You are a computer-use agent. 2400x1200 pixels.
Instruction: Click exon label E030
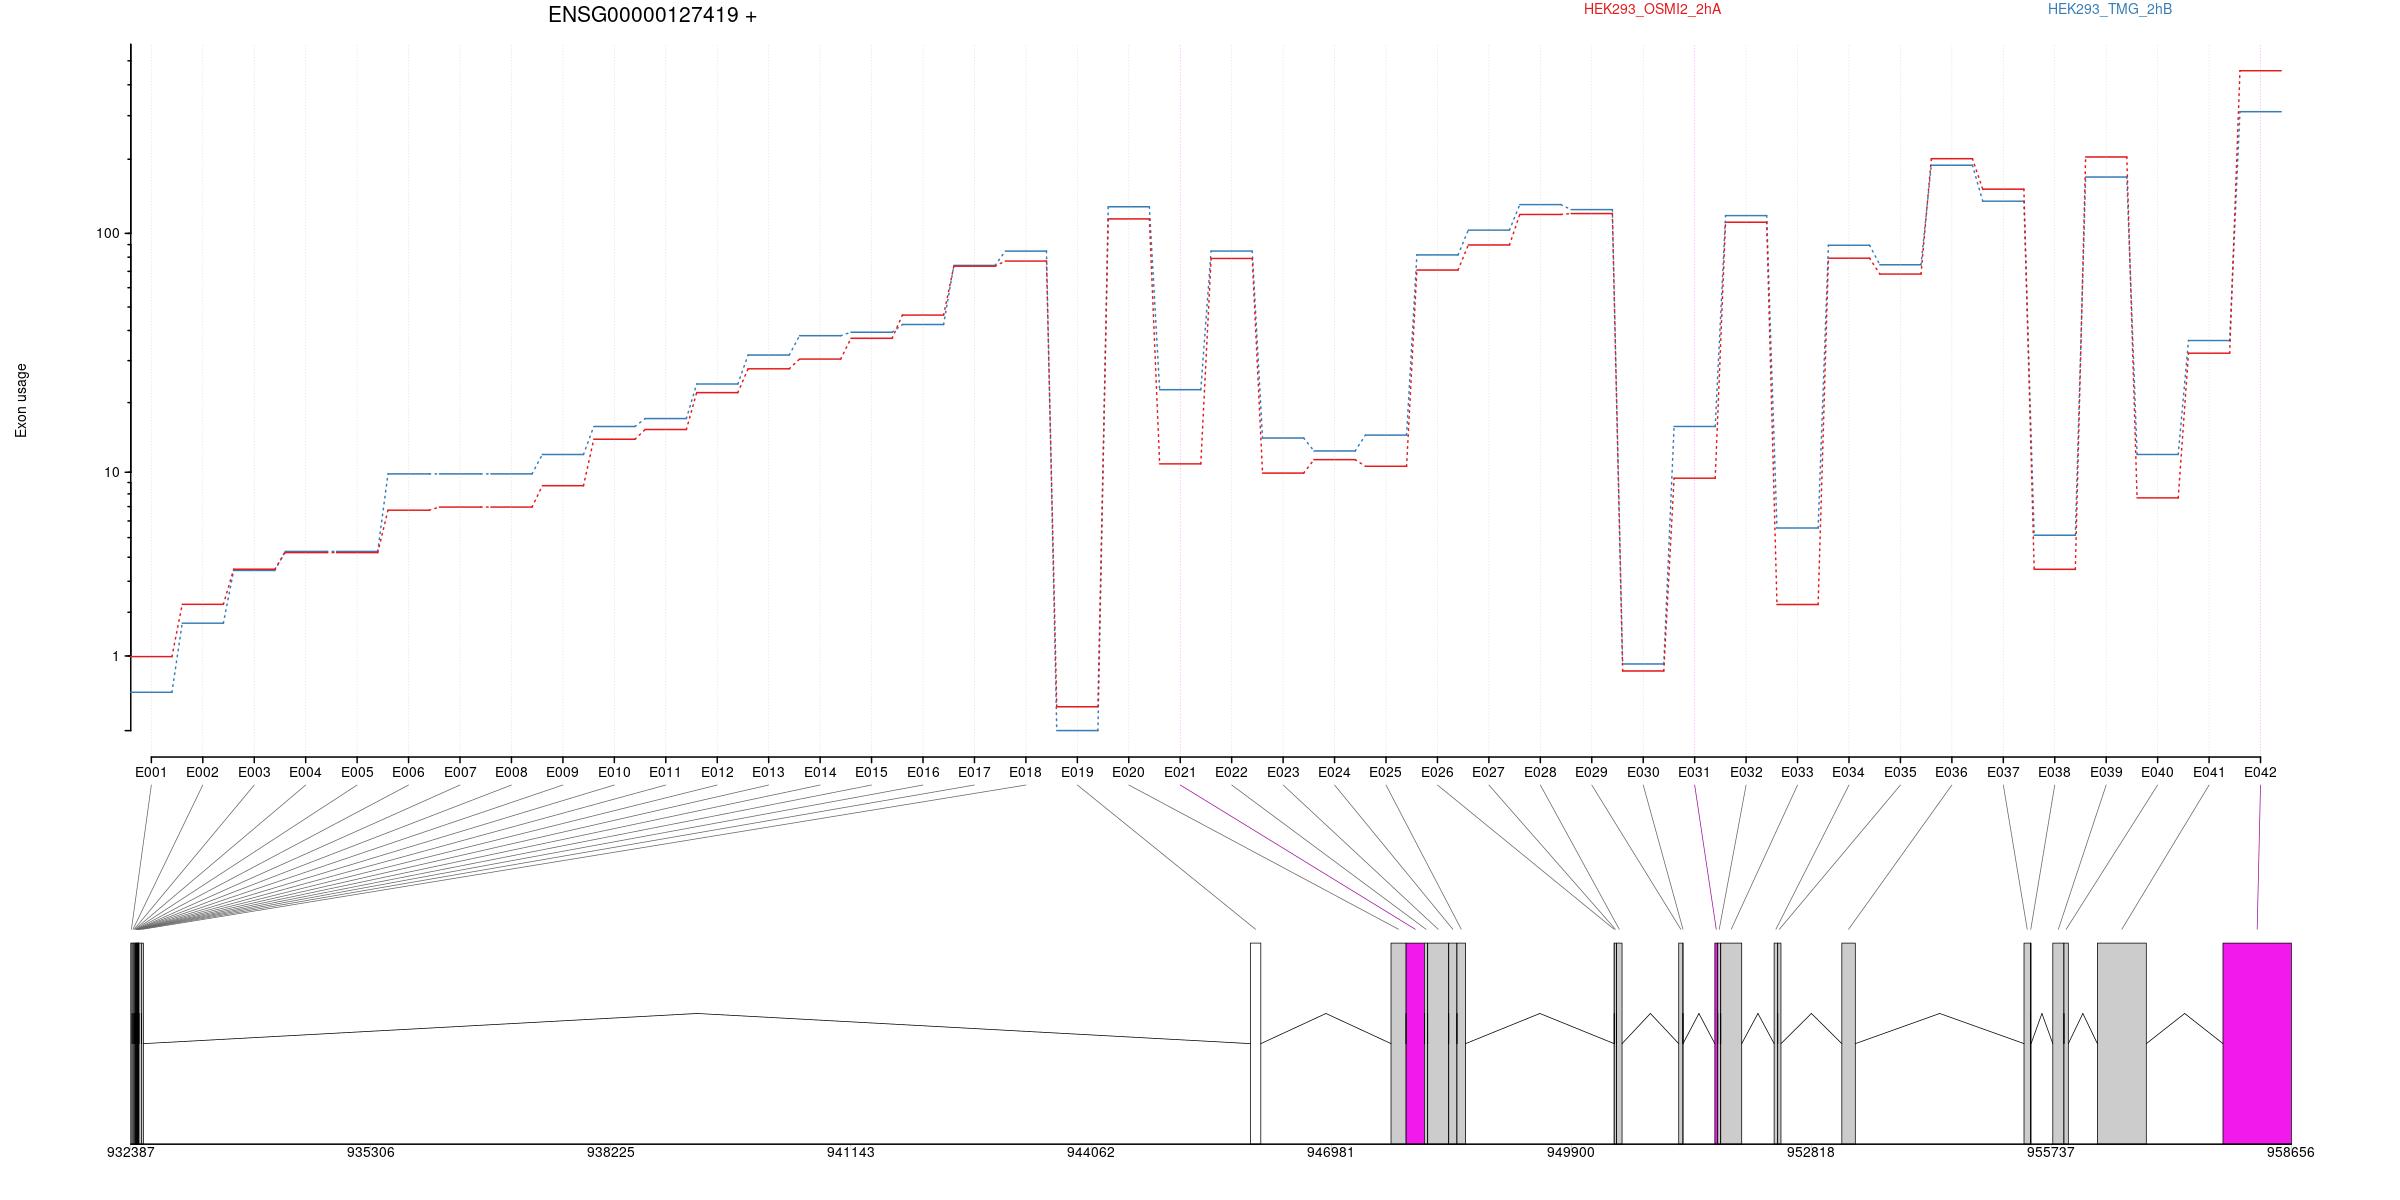(1643, 772)
